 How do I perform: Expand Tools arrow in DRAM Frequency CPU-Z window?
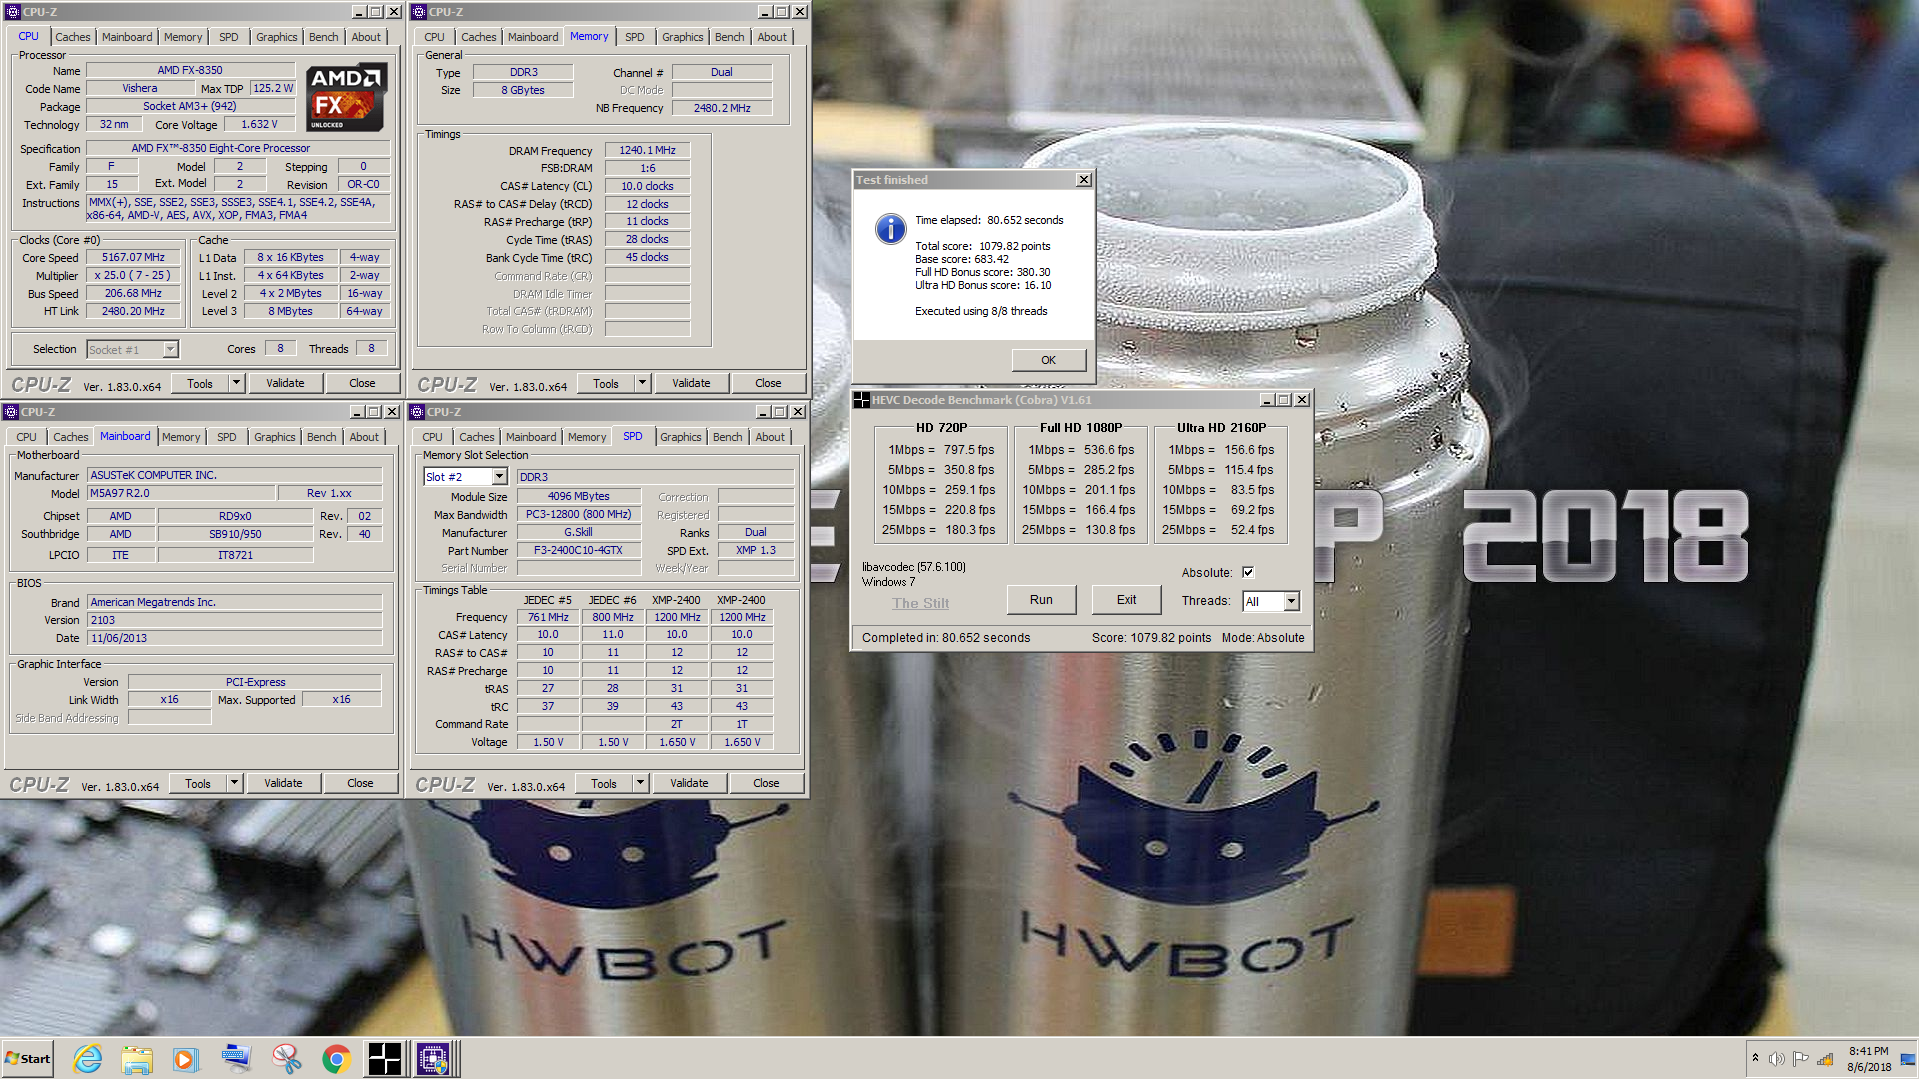(x=642, y=383)
